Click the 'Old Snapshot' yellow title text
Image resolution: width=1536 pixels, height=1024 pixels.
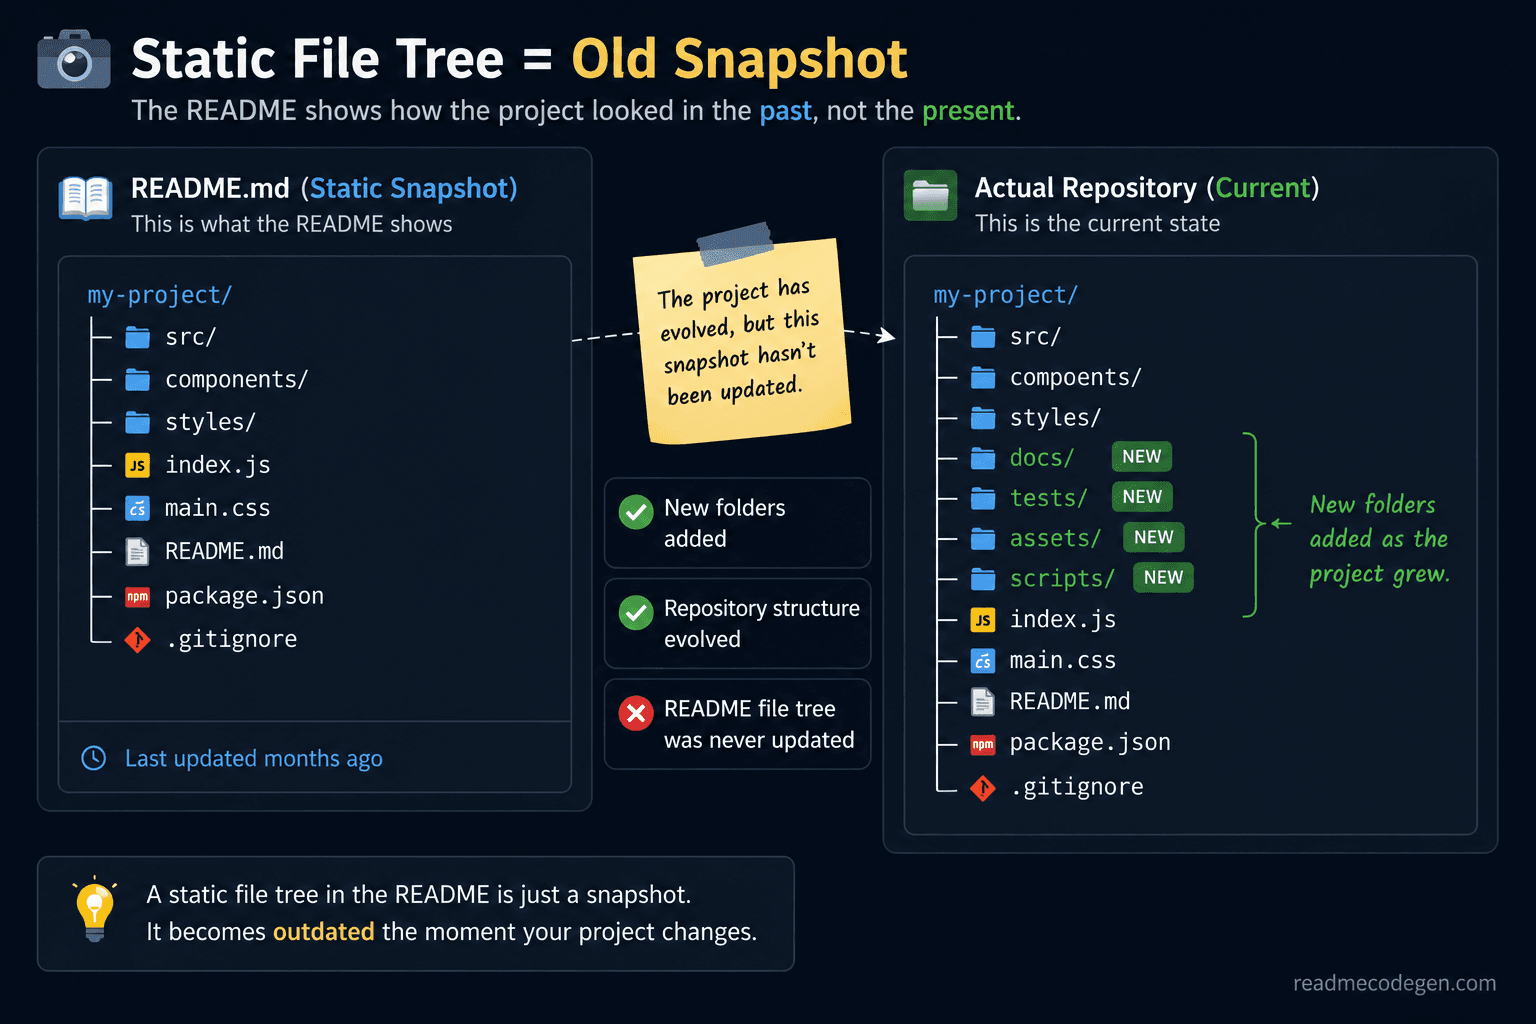pyautogui.click(x=739, y=59)
